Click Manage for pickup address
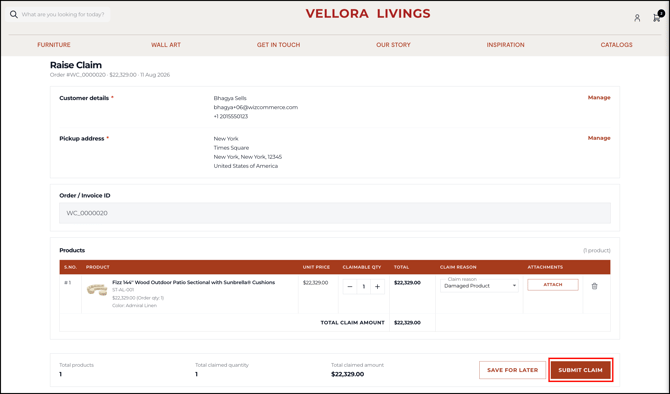 tap(599, 138)
